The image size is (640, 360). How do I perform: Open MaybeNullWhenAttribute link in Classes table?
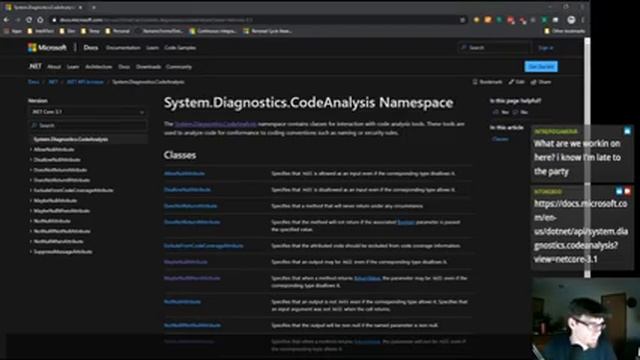coord(192,278)
